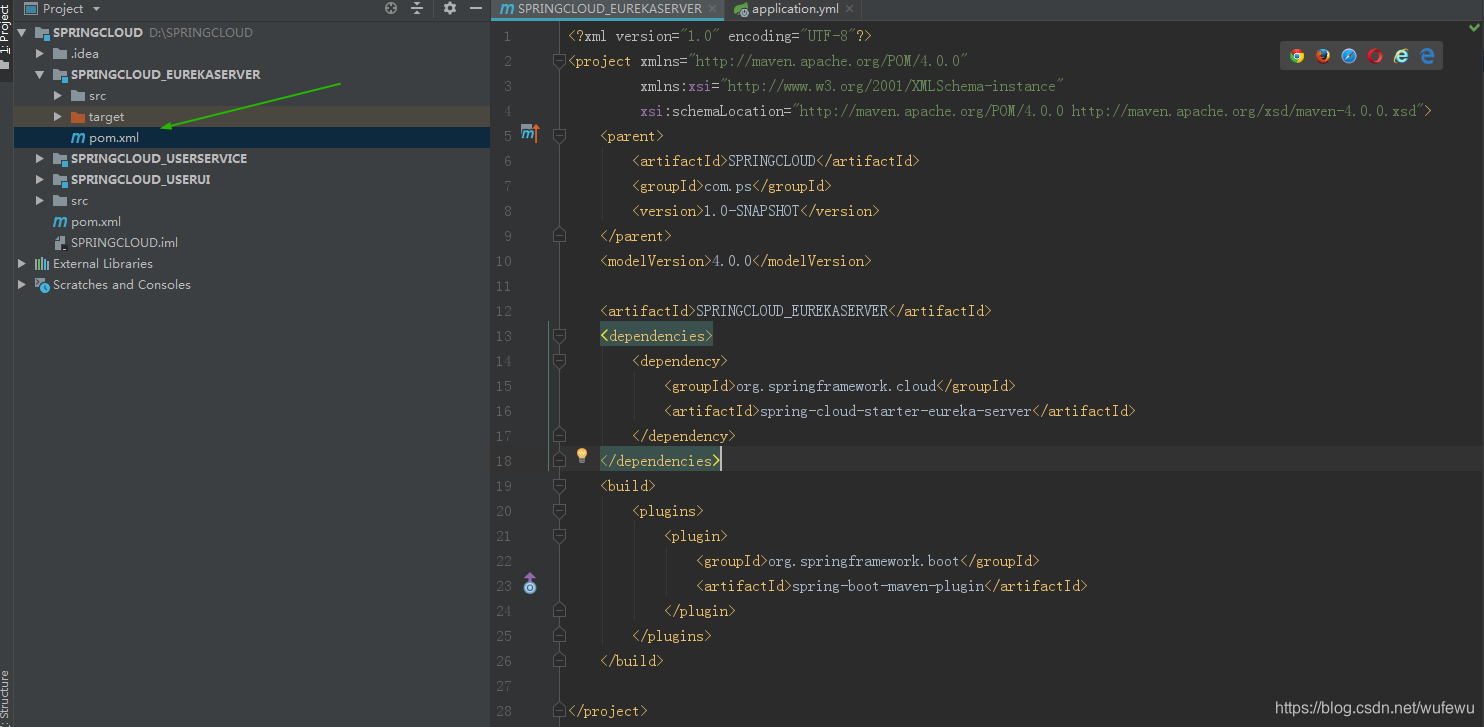Select the root-level pom.xml file
Image resolution: width=1484 pixels, height=727 pixels.
pyautogui.click(x=96, y=222)
